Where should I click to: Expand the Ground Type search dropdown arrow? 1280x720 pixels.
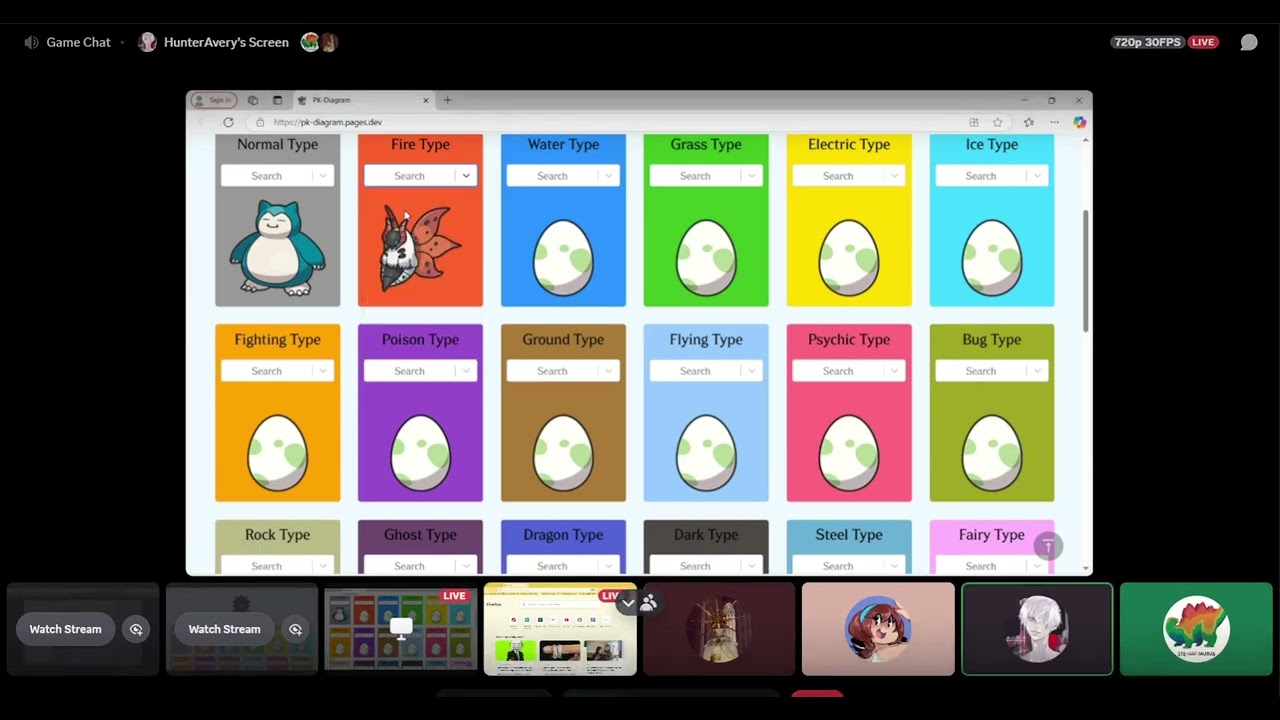coord(609,371)
